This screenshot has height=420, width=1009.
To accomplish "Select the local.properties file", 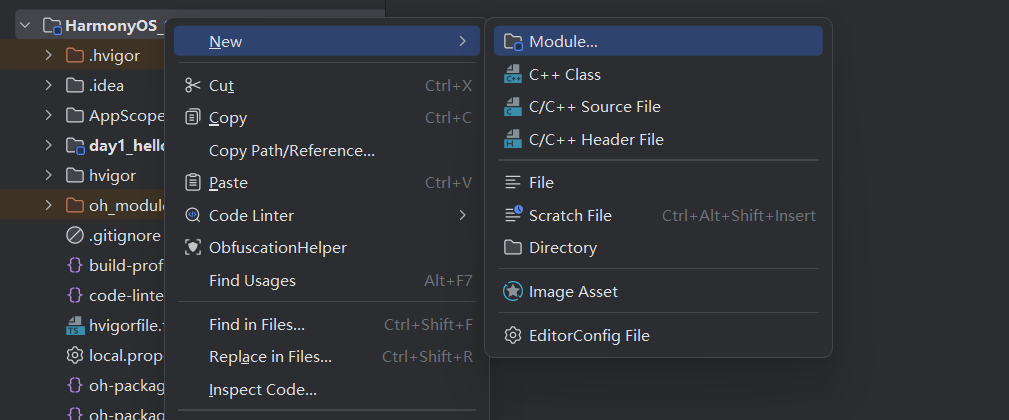I will pyautogui.click(x=82, y=355).
